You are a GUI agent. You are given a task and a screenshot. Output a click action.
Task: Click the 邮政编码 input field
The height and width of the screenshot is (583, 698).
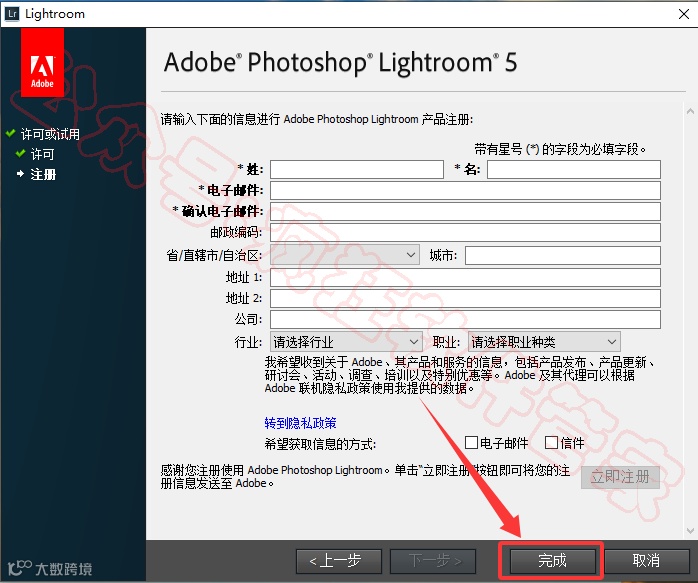(465, 232)
